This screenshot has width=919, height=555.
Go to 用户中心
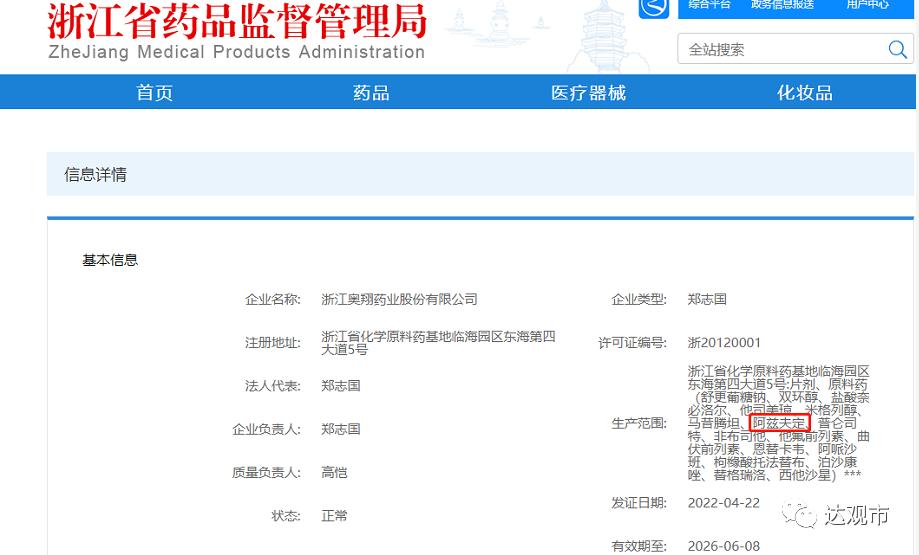867,5
